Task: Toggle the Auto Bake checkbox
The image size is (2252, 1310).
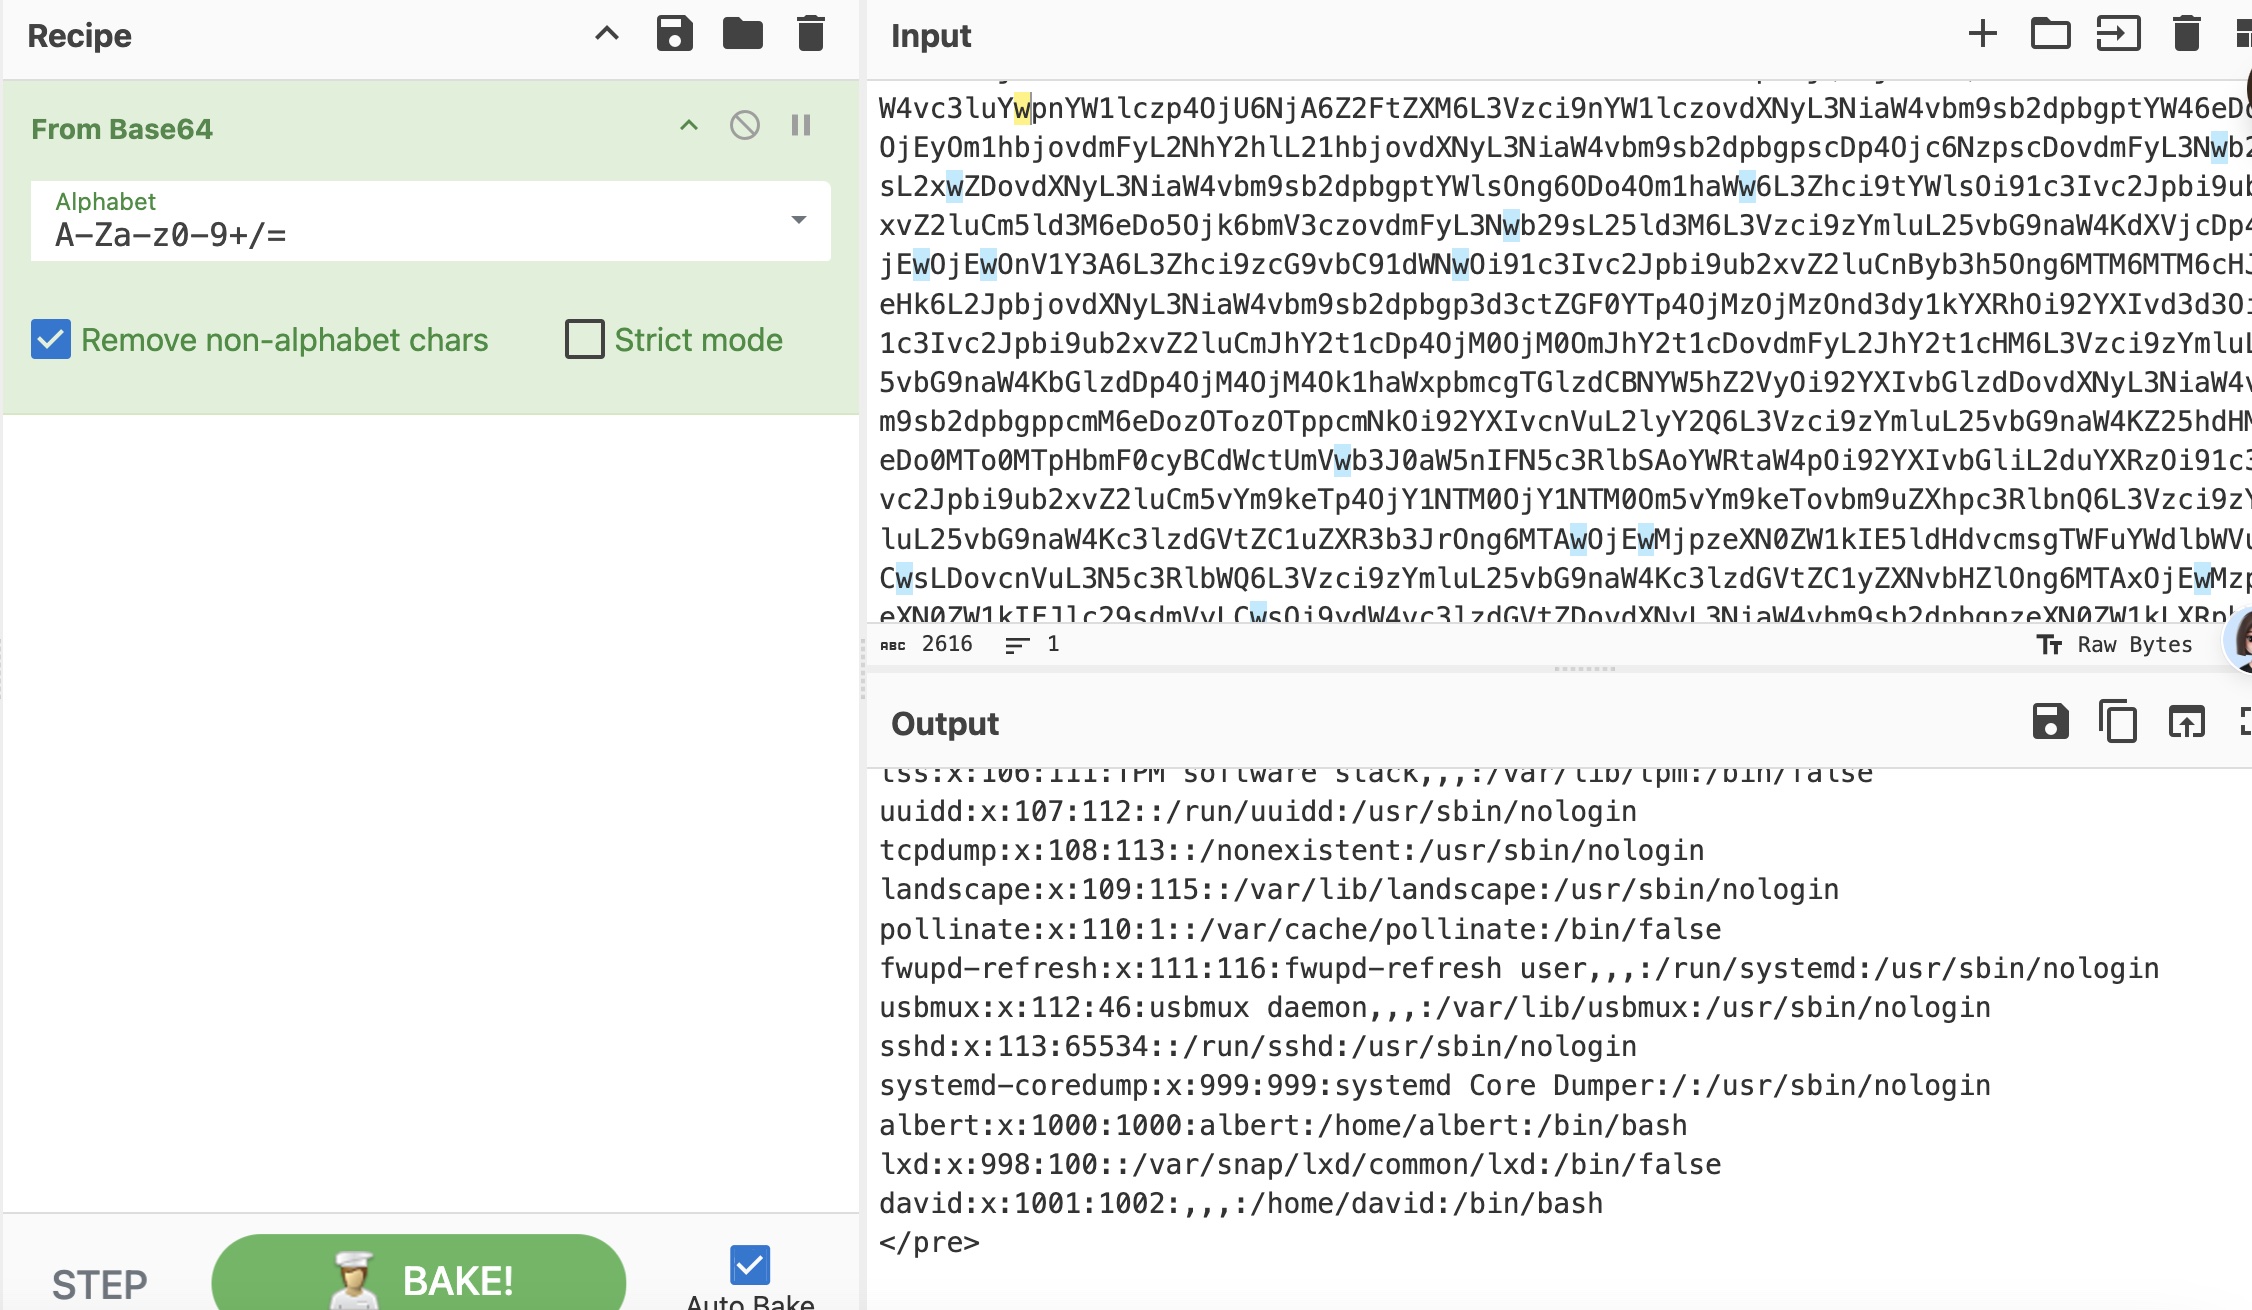Action: click(x=749, y=1264)
